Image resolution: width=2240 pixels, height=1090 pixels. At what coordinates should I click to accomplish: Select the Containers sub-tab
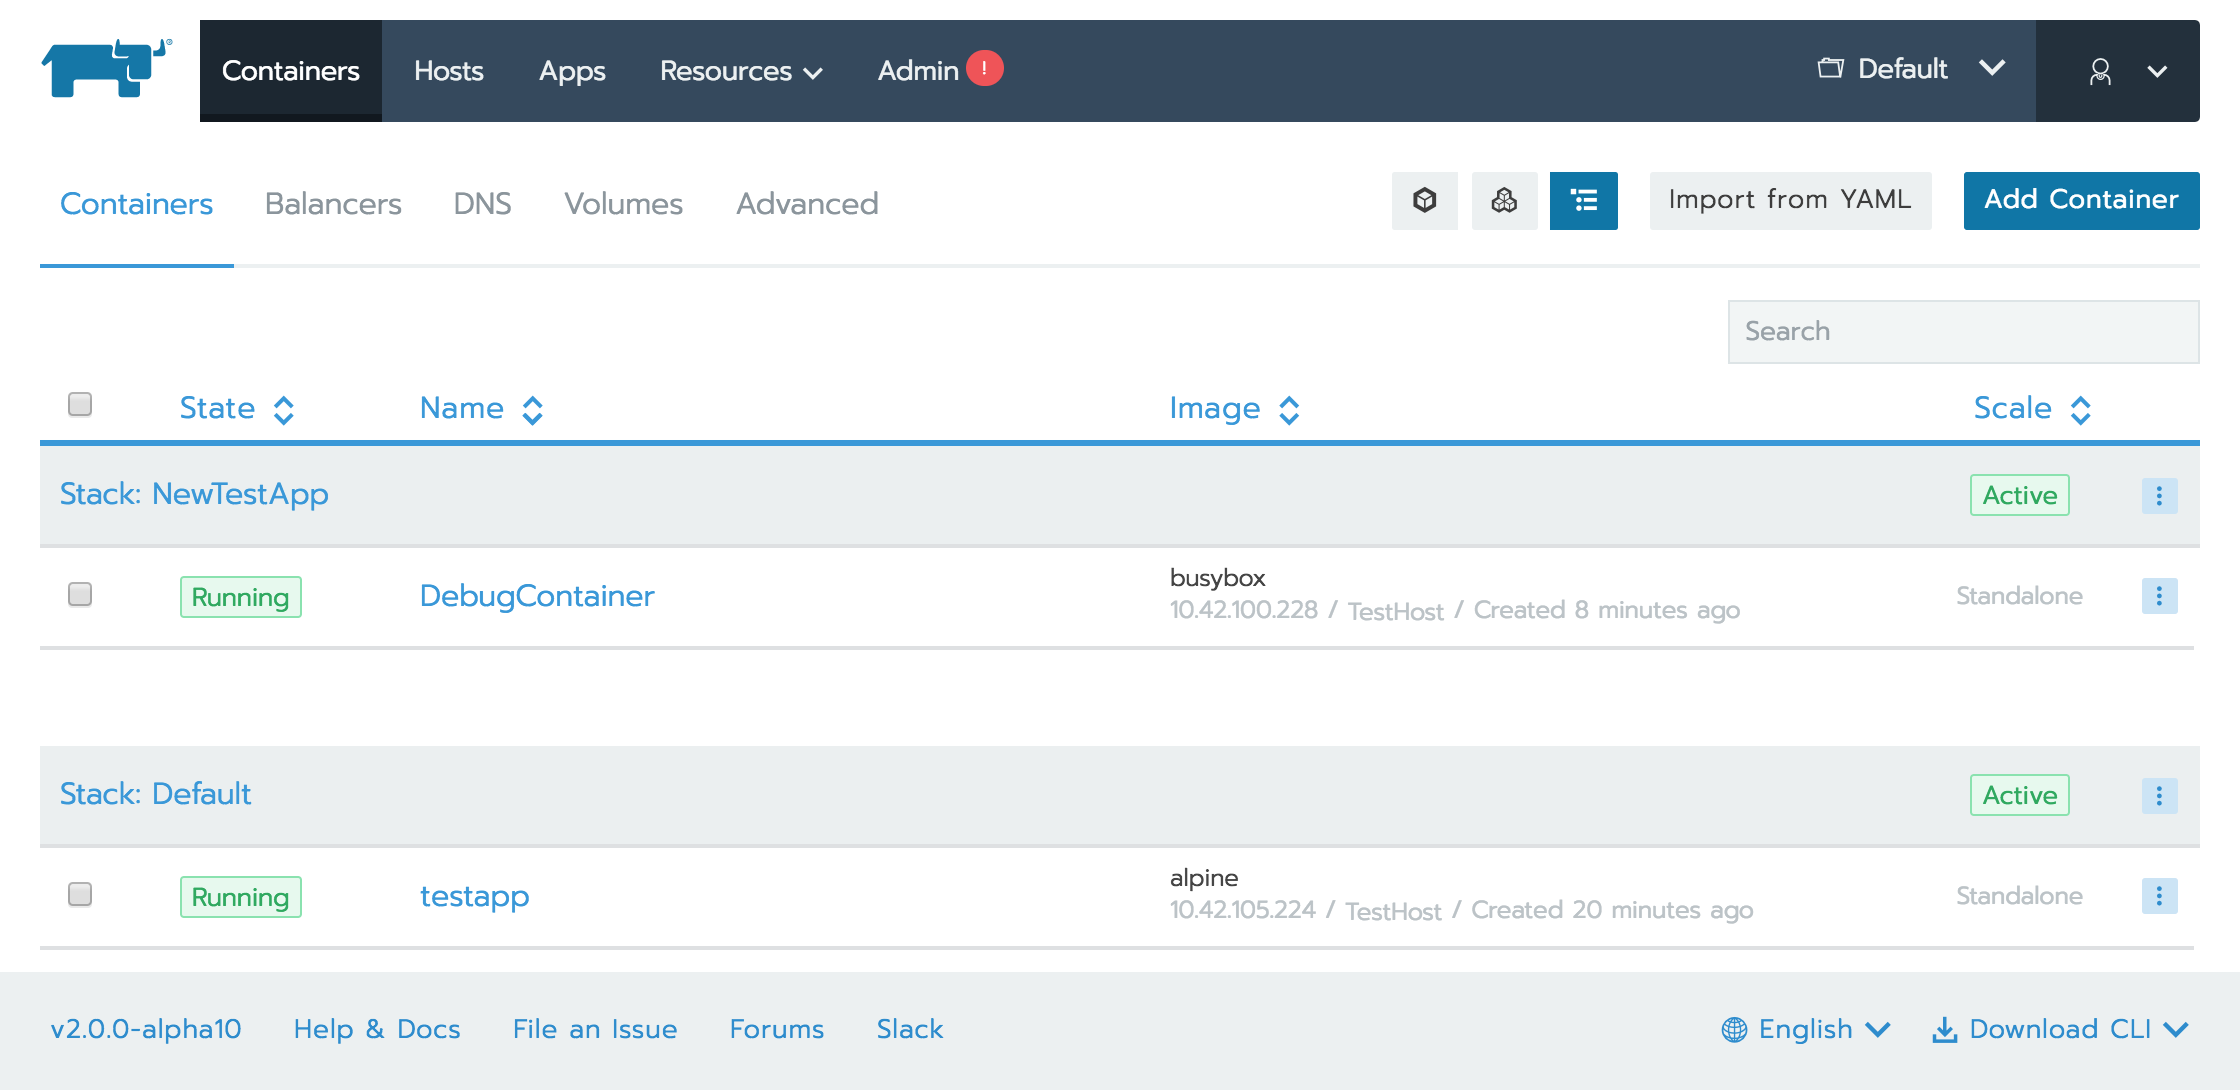(137, 204)
